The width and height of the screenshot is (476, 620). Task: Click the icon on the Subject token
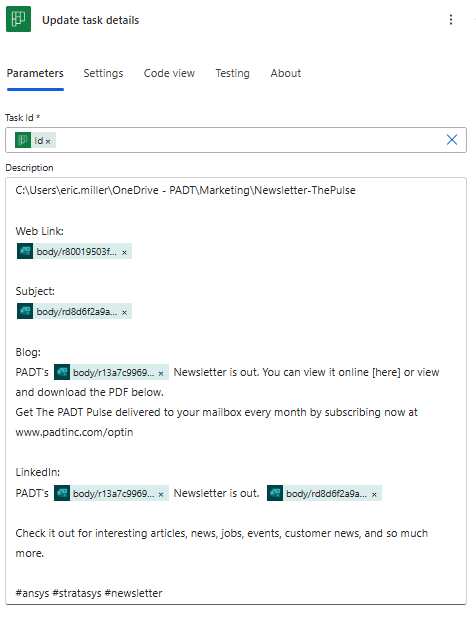pyautogui.click(x=25, y=312)
